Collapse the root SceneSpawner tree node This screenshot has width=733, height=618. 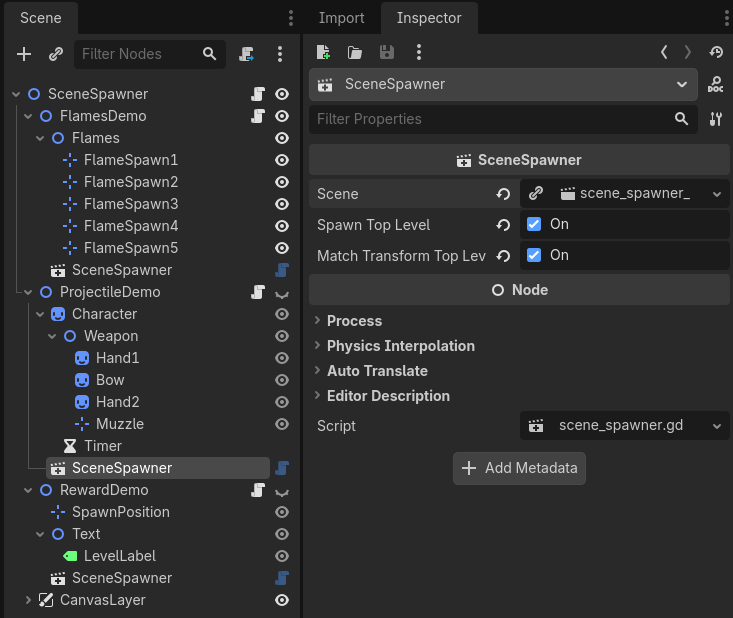(16, 94)
